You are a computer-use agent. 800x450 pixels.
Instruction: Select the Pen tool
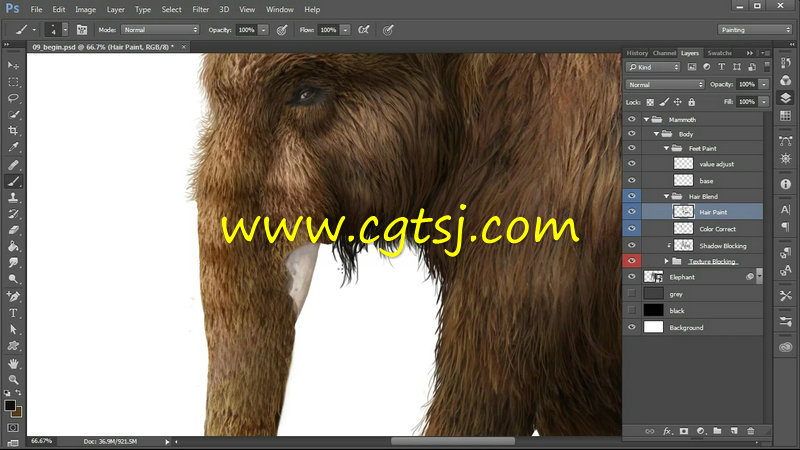click(x=13, y=296)
